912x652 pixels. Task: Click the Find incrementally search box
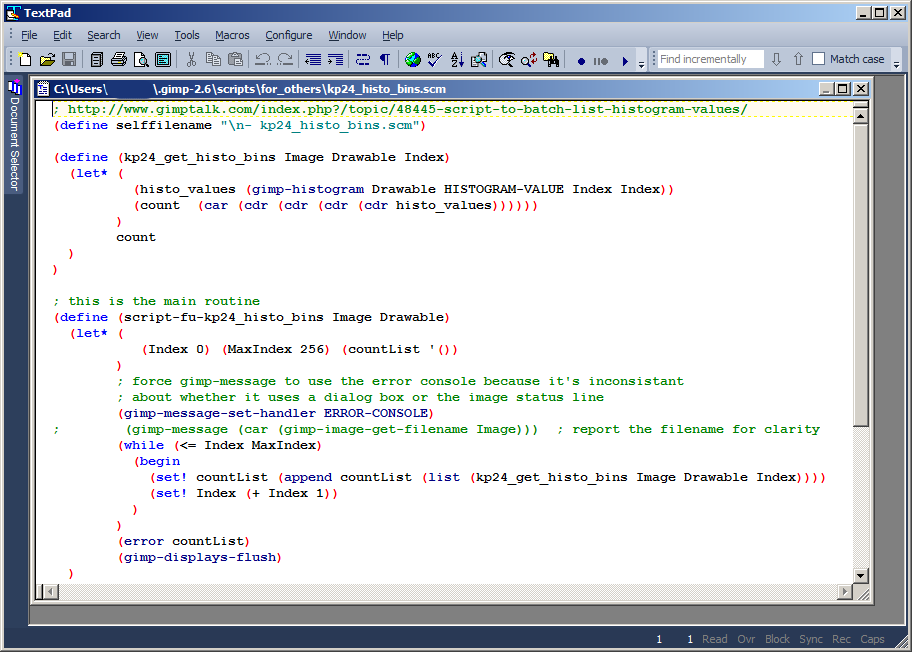(710, 59)
